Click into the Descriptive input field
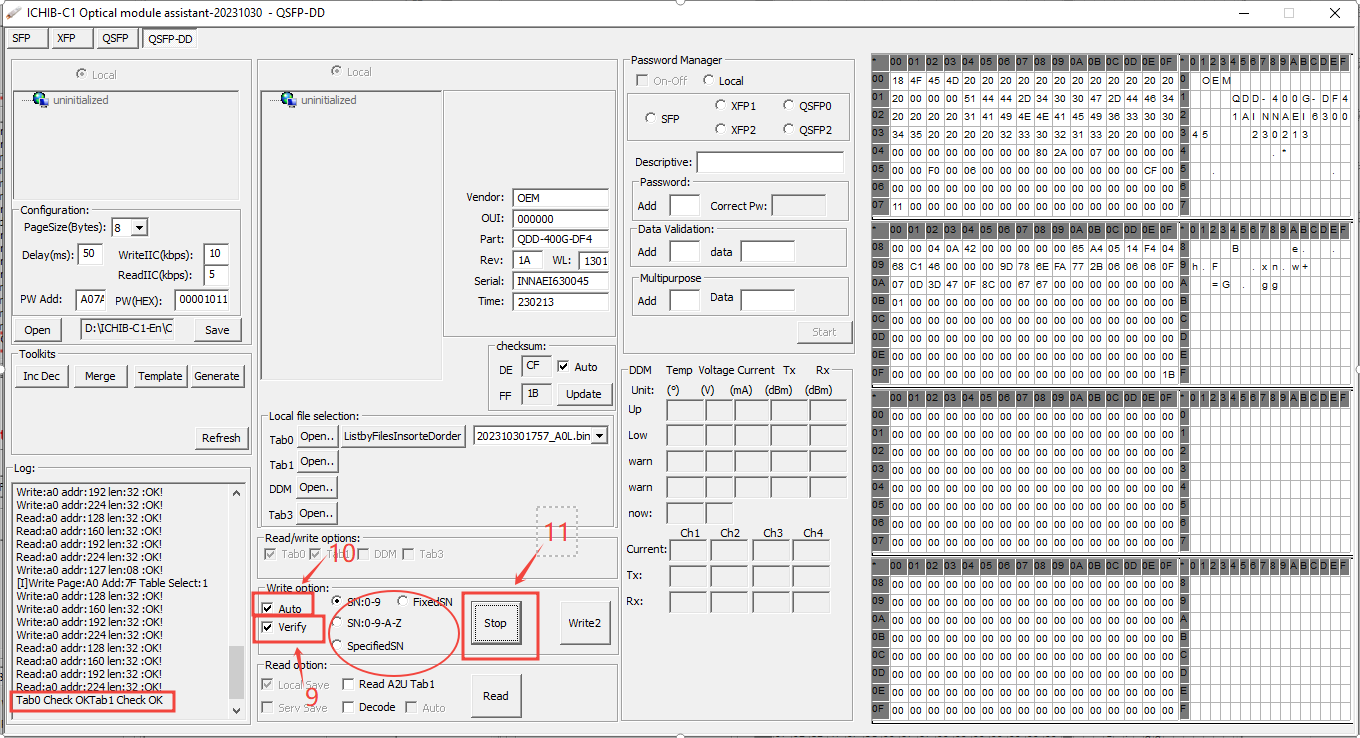The height and width of the screenshot is (738, 1360). tap(769, 162)
